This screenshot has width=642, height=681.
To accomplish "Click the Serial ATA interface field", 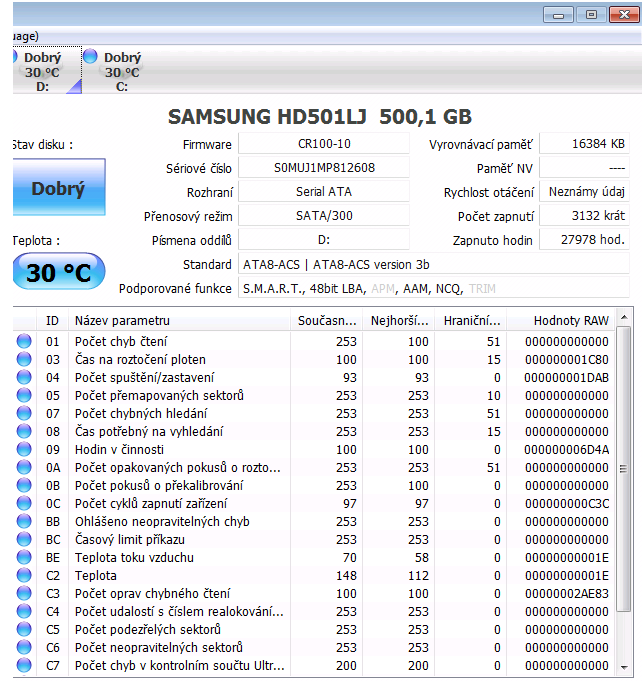I will (x=324, y=192).
